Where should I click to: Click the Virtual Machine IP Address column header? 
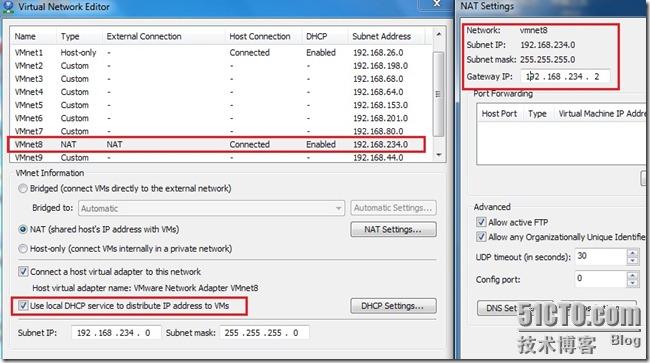click(600, 114)
